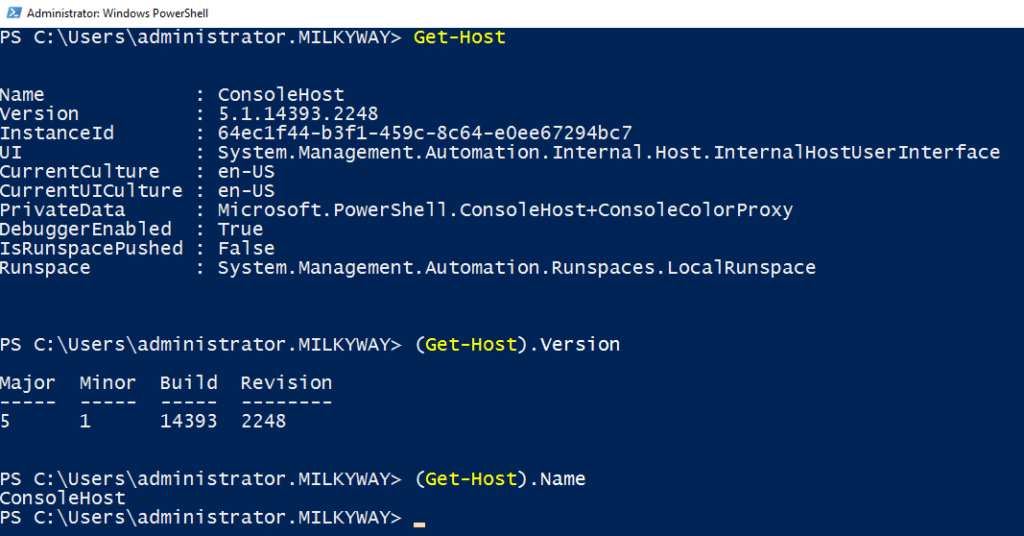This screenshot has height=536, width=1024.
Task: Click the InstanceId GUID value
Action: click(x=424, y=133)
